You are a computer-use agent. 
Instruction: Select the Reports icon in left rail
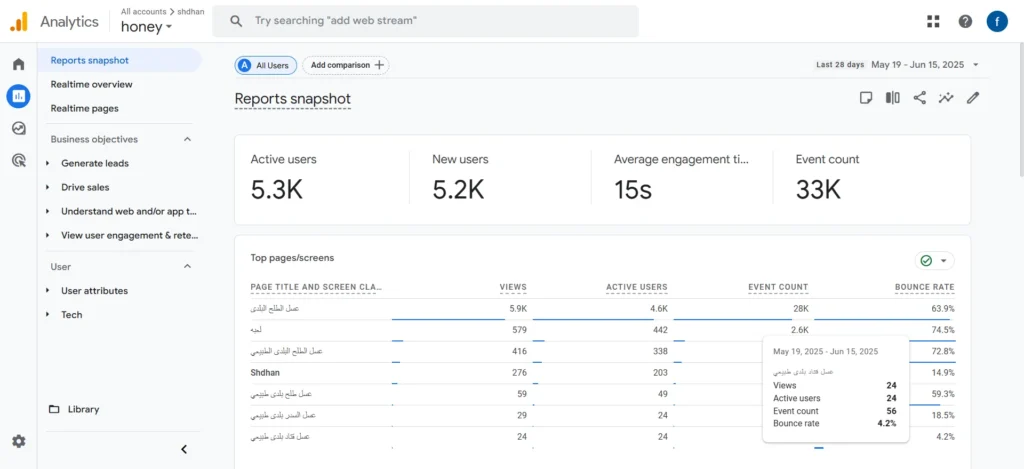point(18,96)
